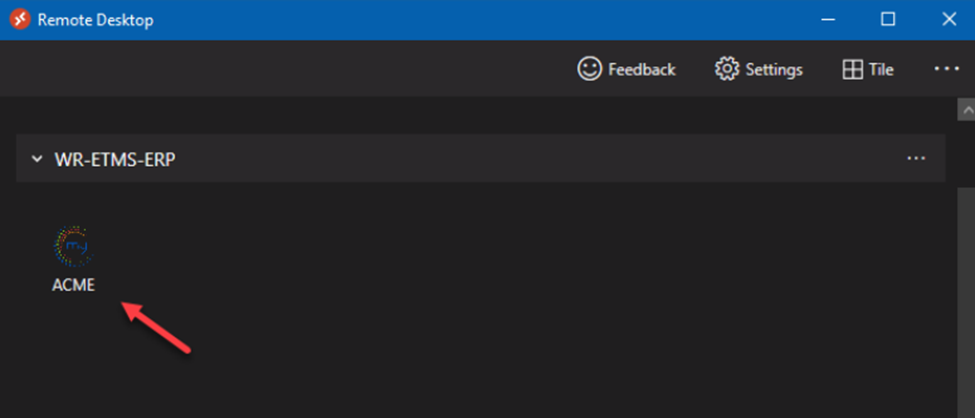Open Remote Desktop Settings
975x418 pixels.
coord(759,69)
